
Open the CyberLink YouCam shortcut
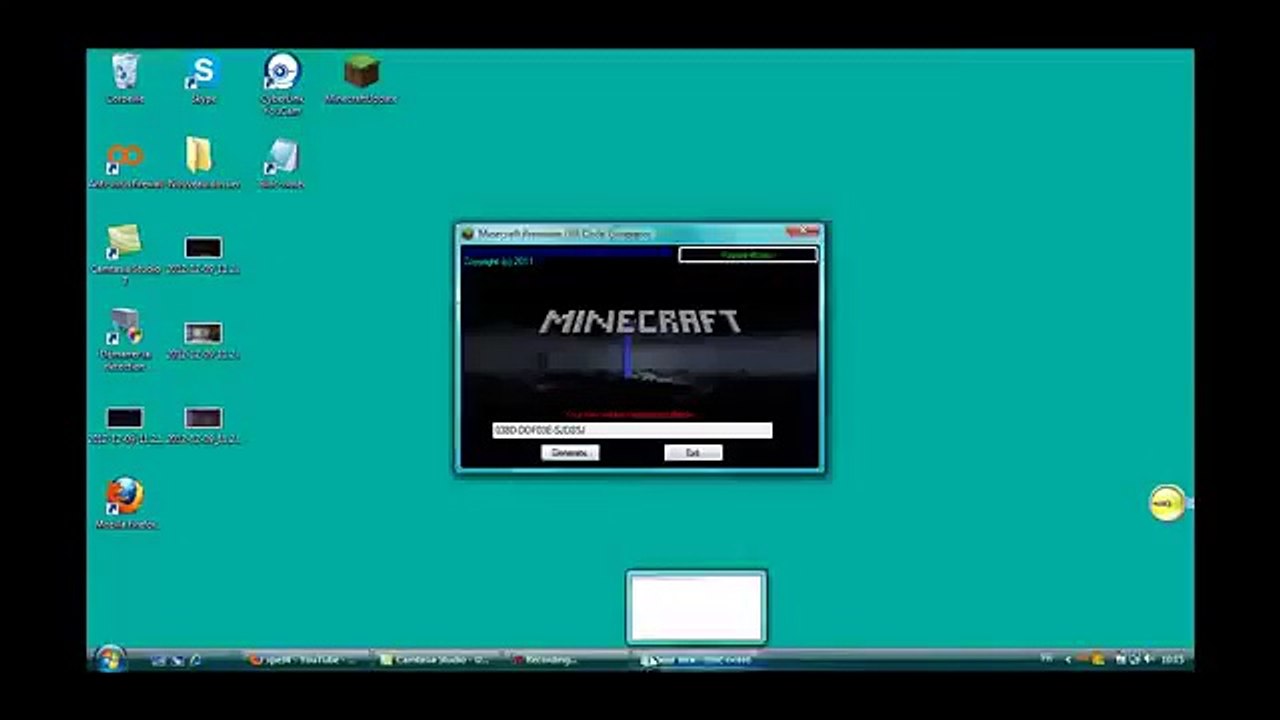pos(282,84)
